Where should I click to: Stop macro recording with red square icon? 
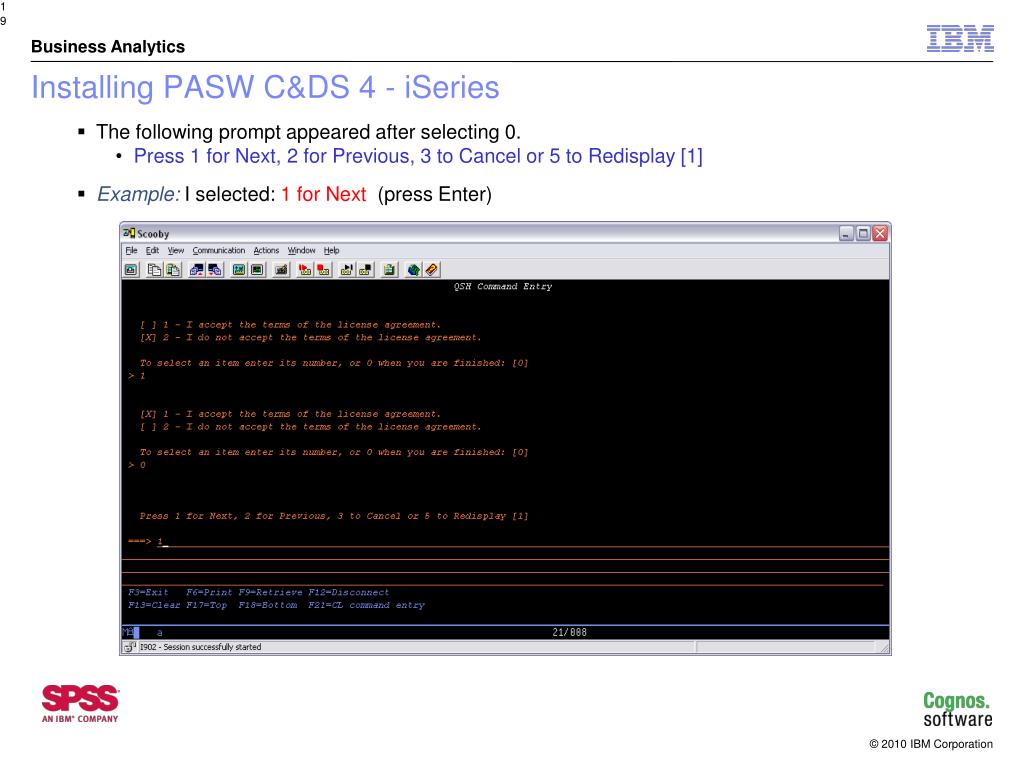(323, 270)
